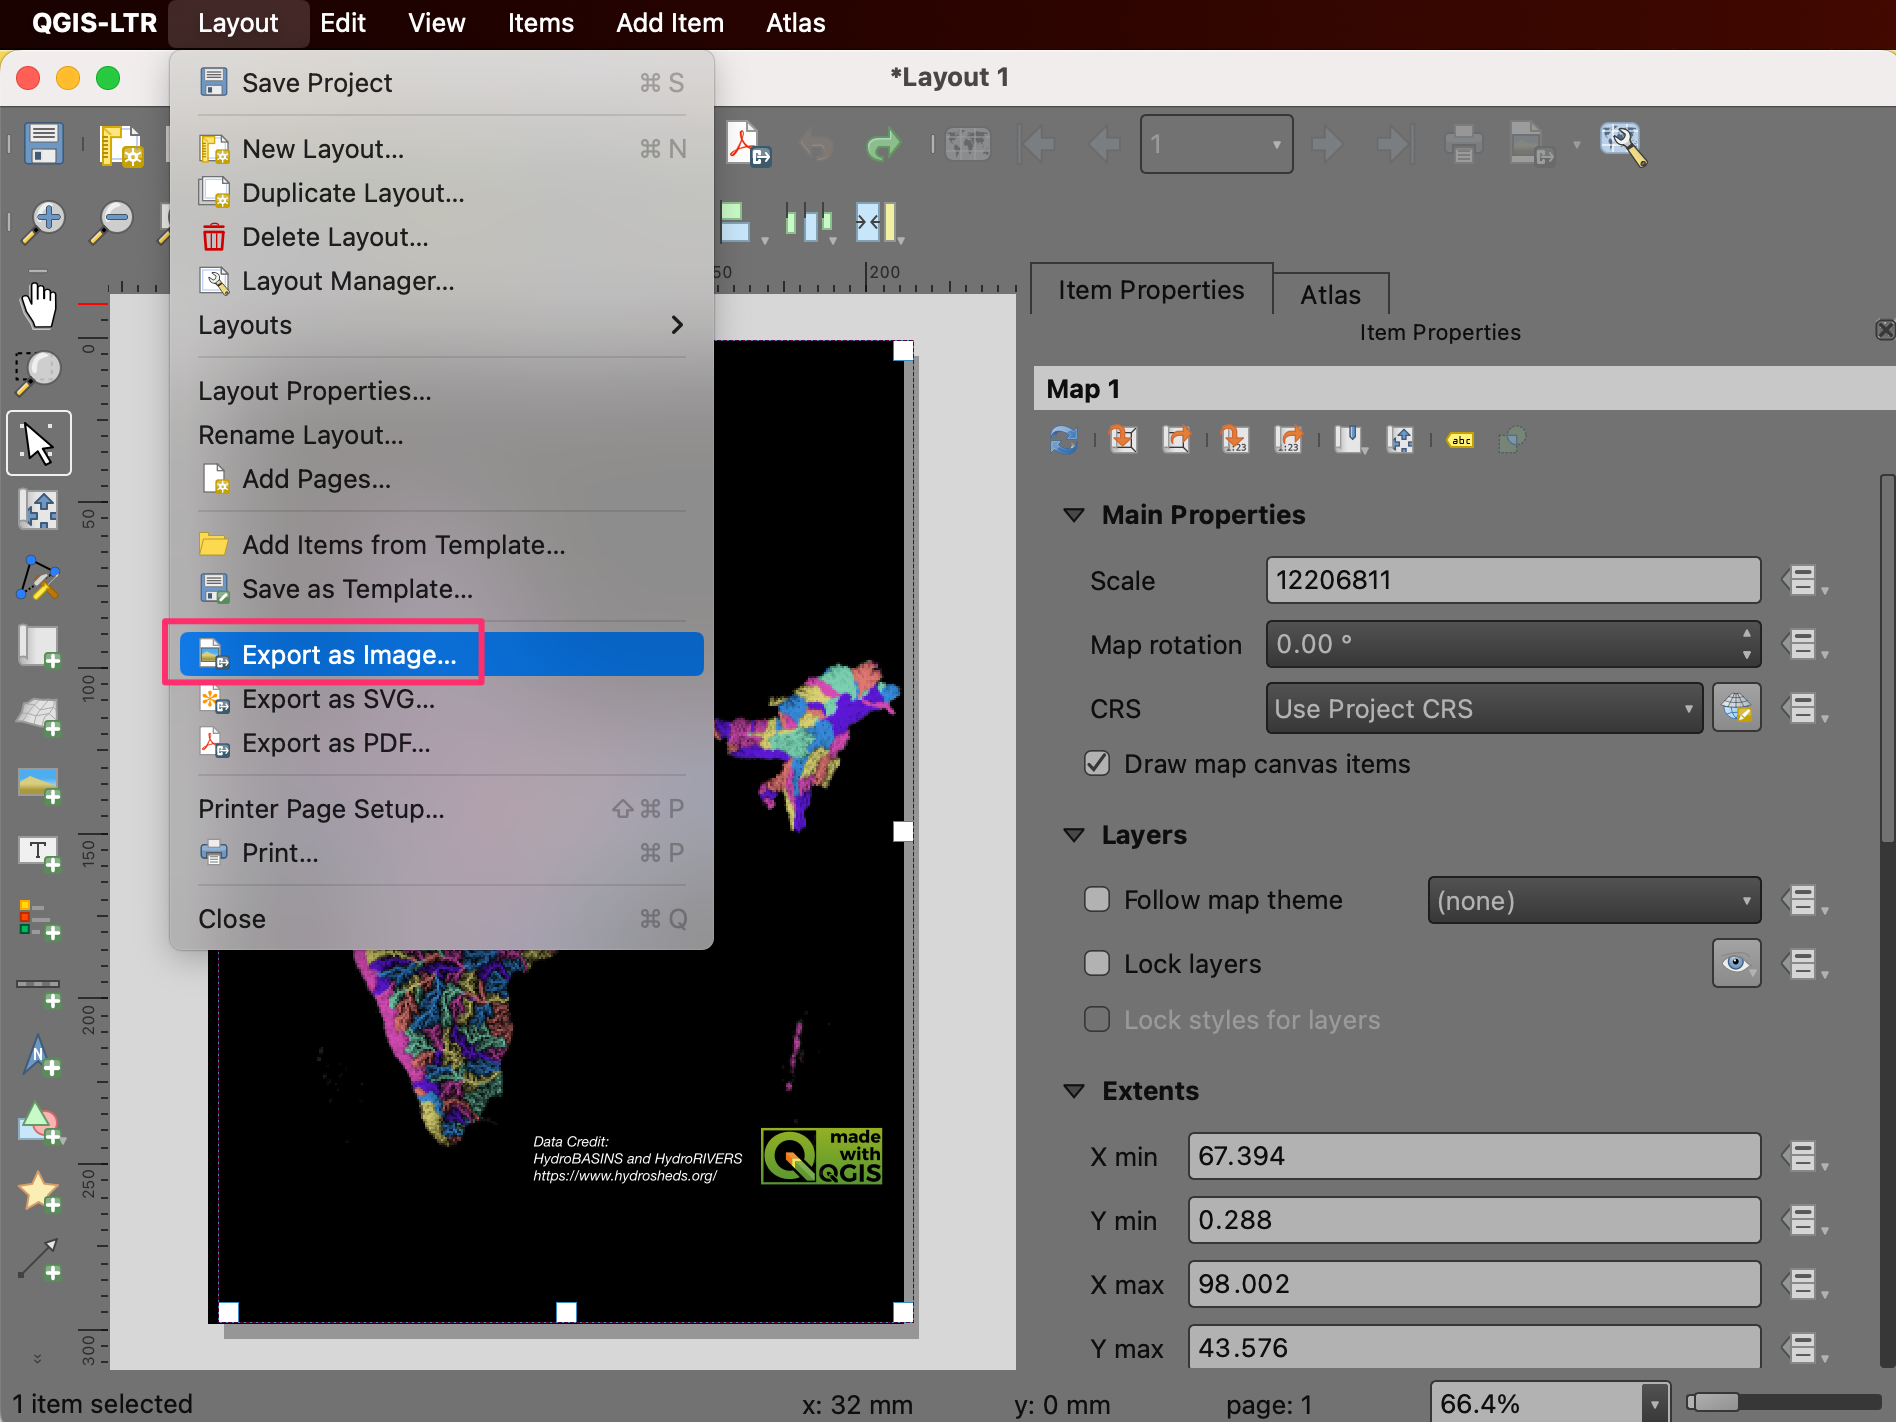Select the Pan Layout hand tool

[39, 305]
